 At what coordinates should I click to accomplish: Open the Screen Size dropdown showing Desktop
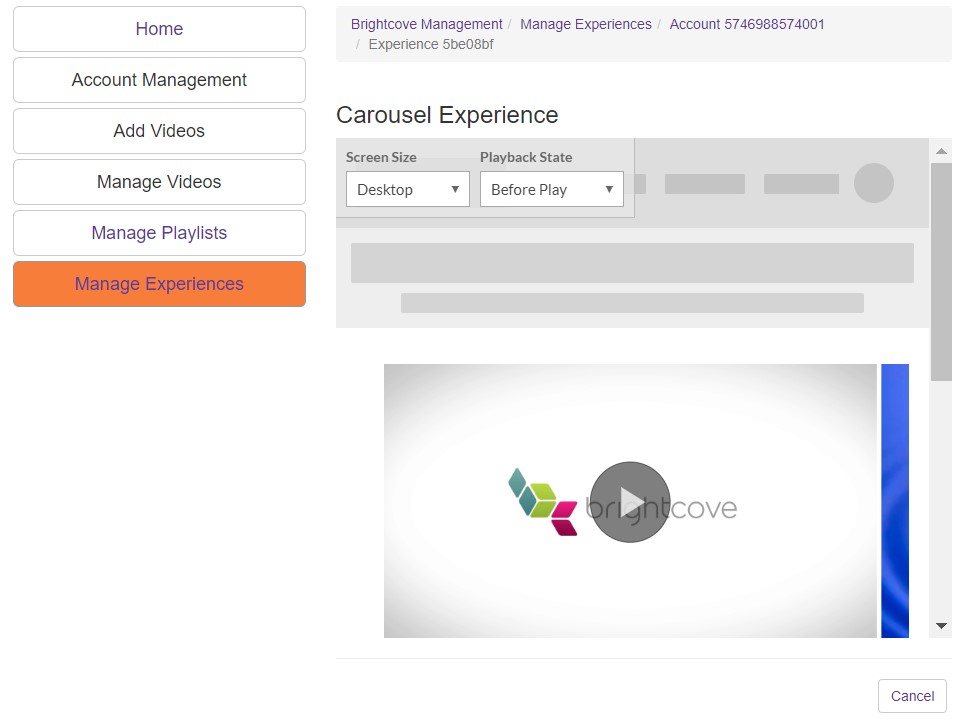point(406,189)
